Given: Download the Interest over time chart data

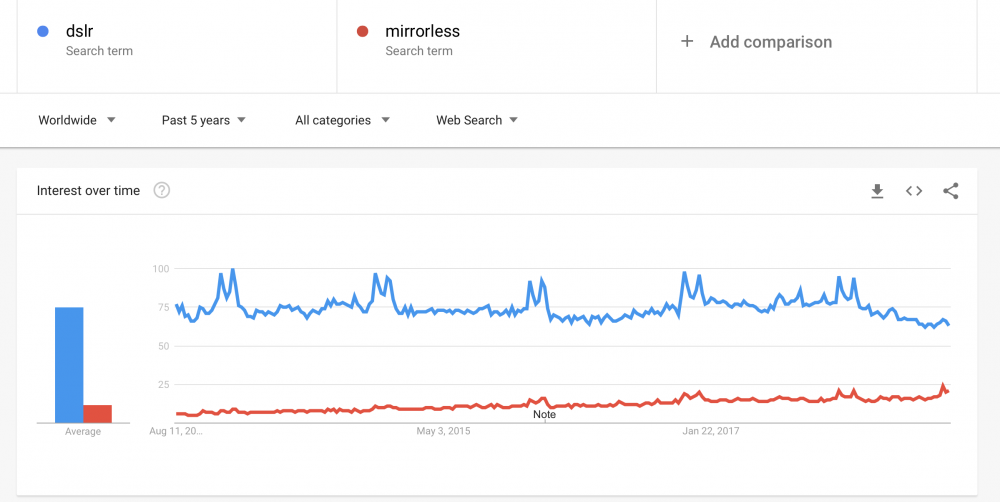Looking at the screenshot, I should click(877, 191).
